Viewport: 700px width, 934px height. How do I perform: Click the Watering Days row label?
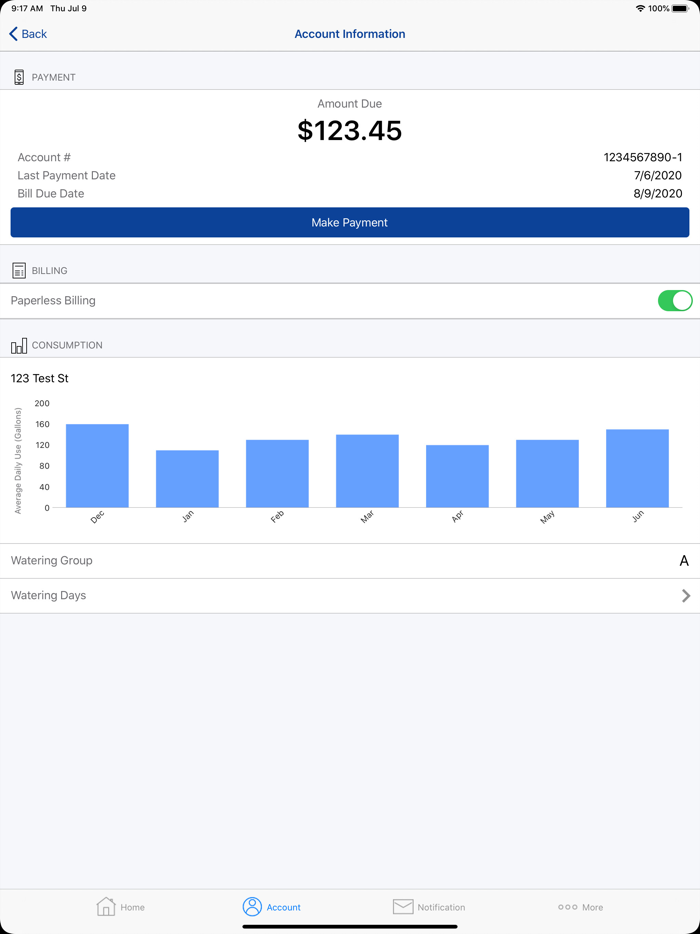pos(48,596)
